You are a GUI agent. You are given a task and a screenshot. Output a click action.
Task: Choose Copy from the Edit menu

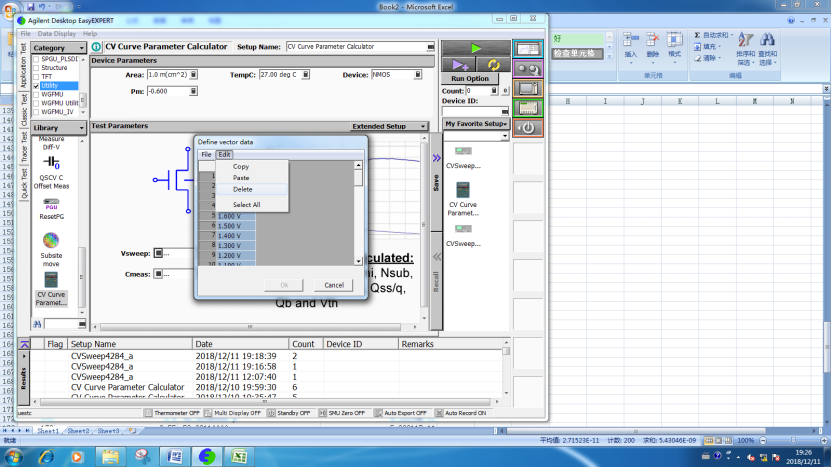(241, 166)
